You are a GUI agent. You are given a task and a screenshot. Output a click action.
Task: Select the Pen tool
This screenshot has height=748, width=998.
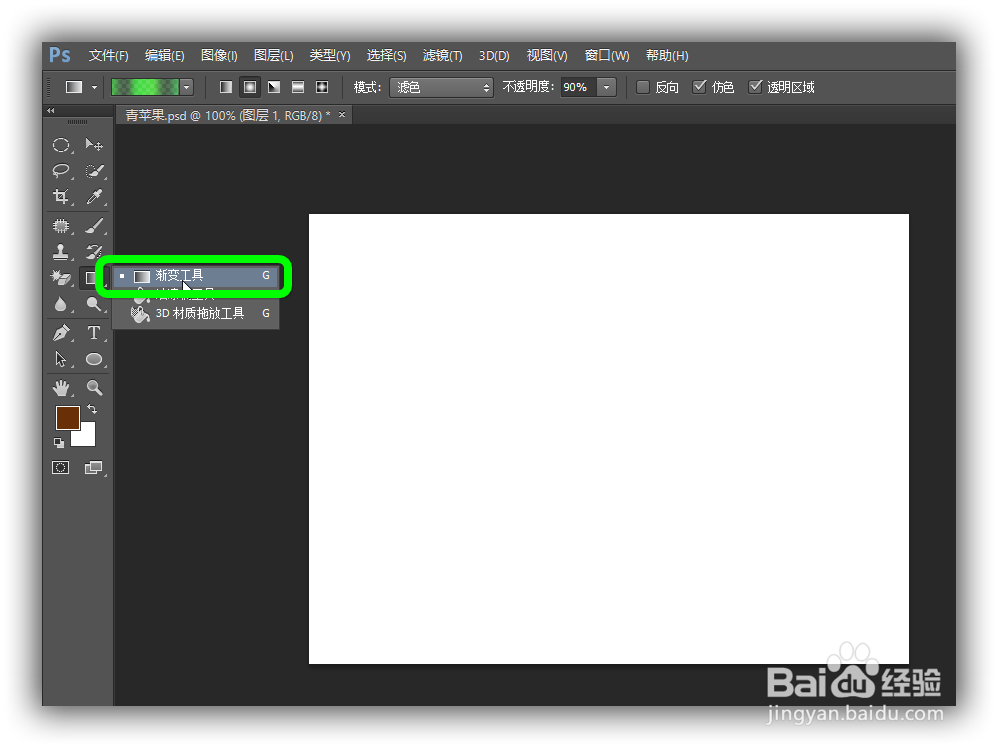(x=60, y=332)
